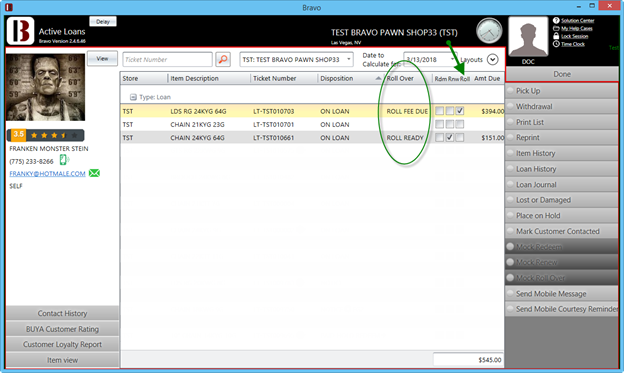Click the Ticket Number input field
The height and width of the screenshot is (373, 624).
pos(167,59)
